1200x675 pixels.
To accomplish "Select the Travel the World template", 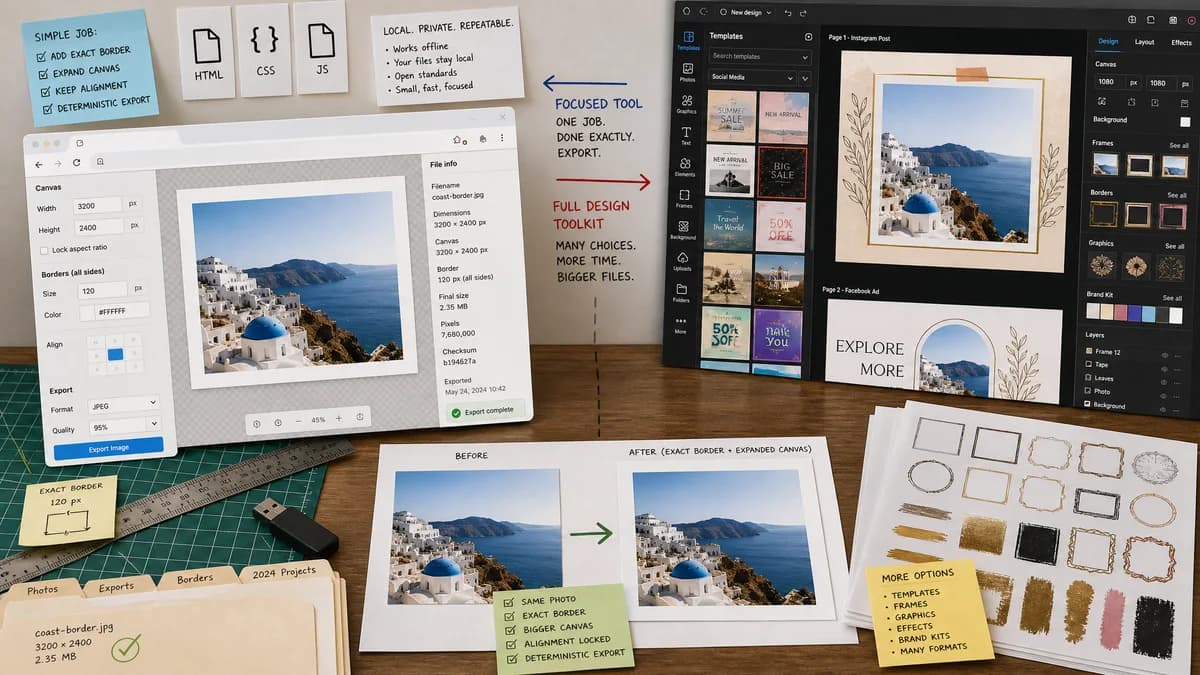I will tap(728, 225).
